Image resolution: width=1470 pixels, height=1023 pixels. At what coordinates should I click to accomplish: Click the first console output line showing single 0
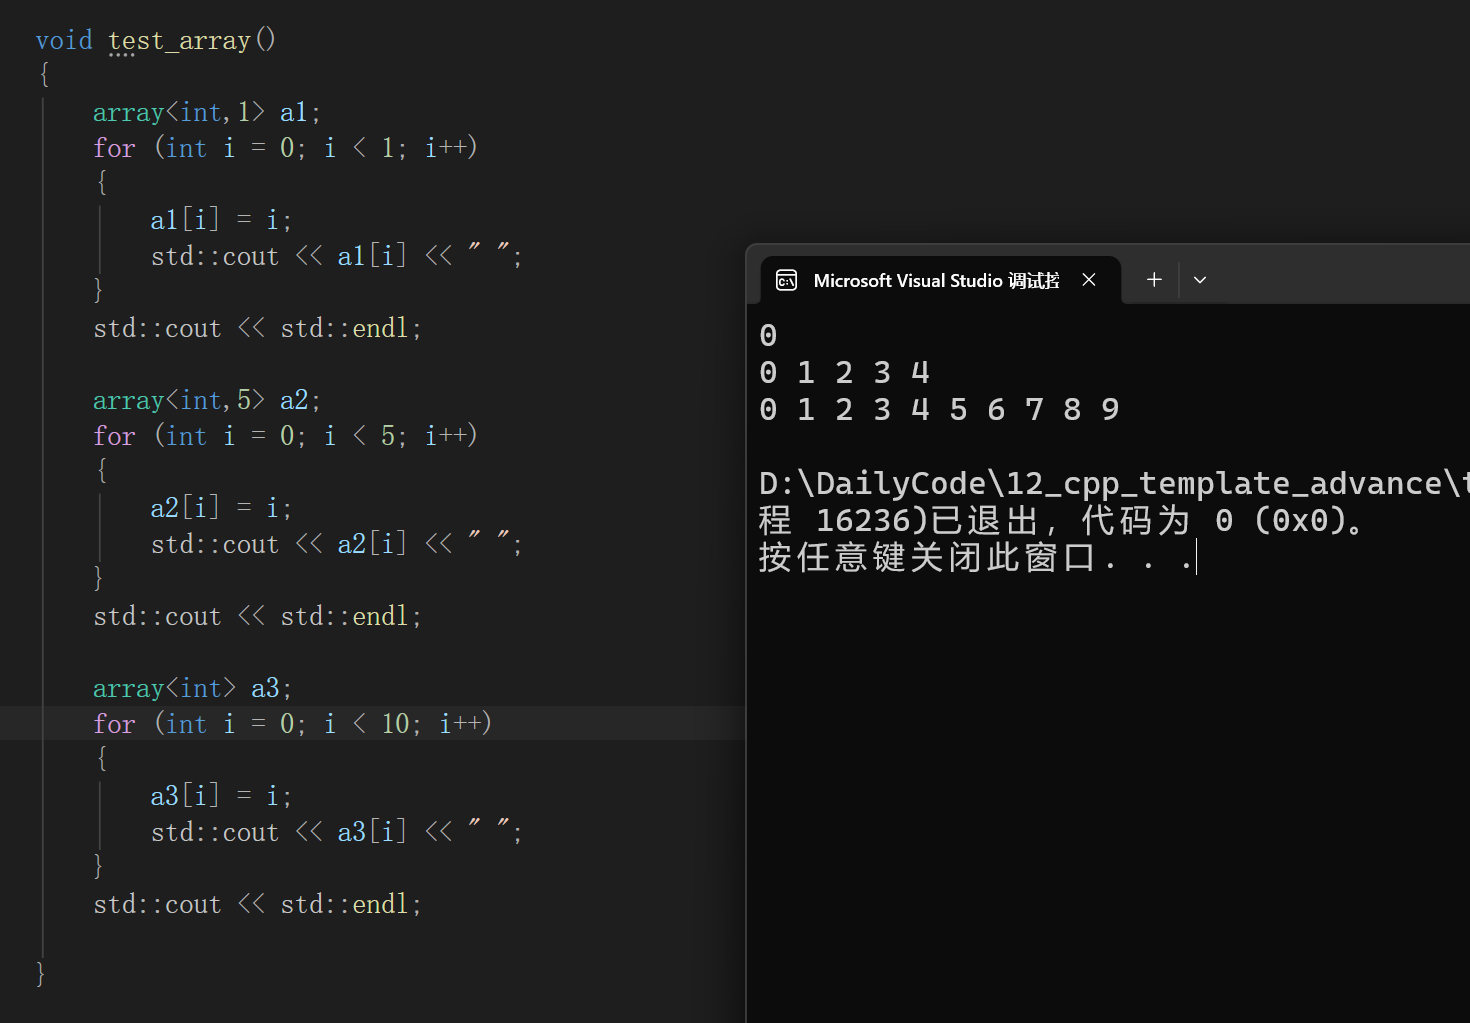[x=768, y=336]
